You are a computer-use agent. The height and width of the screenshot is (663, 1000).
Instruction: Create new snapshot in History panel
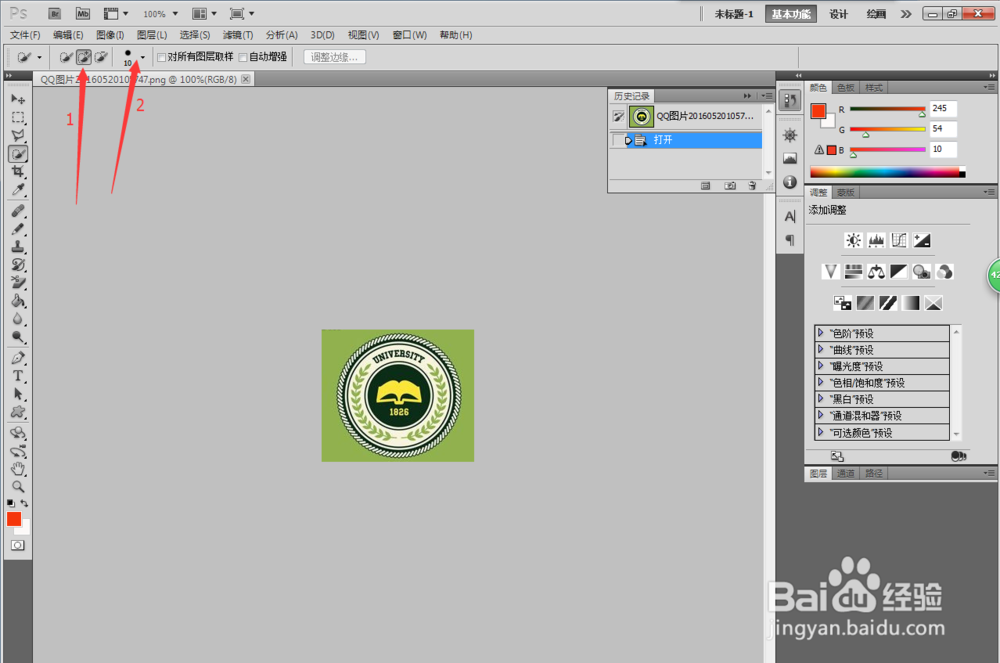pyautogui.click(x=730, y=186)
